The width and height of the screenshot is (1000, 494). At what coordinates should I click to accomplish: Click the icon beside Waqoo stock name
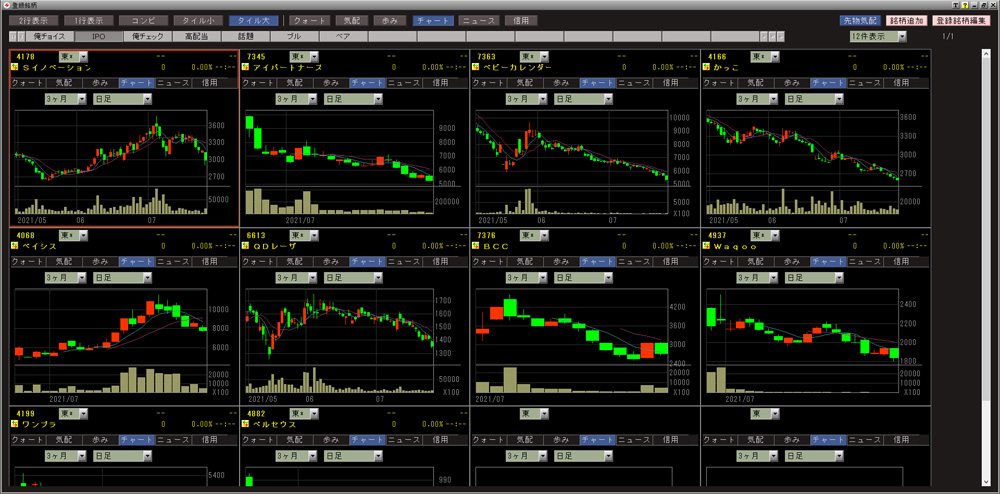[709, 246]
